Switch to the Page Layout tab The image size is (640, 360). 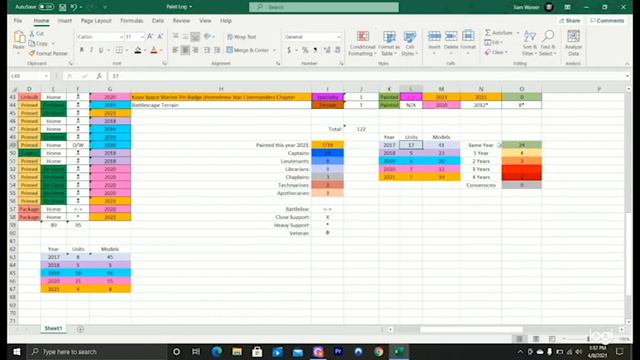96,20
